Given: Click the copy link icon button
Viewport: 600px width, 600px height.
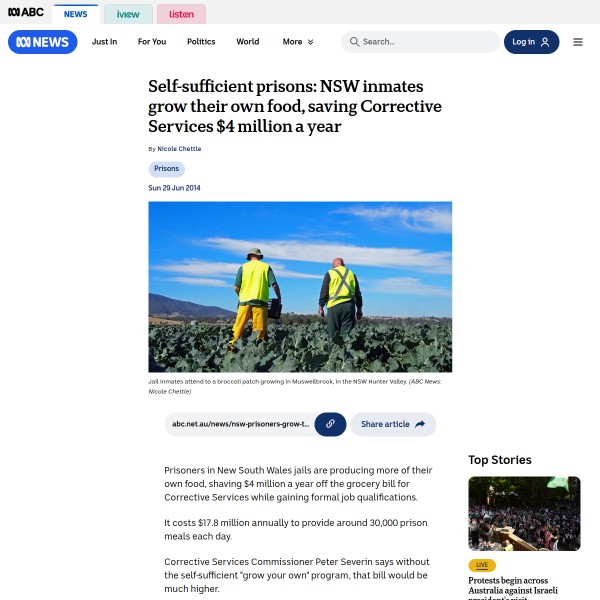Looking at the screenshot, I should [330, 424].
